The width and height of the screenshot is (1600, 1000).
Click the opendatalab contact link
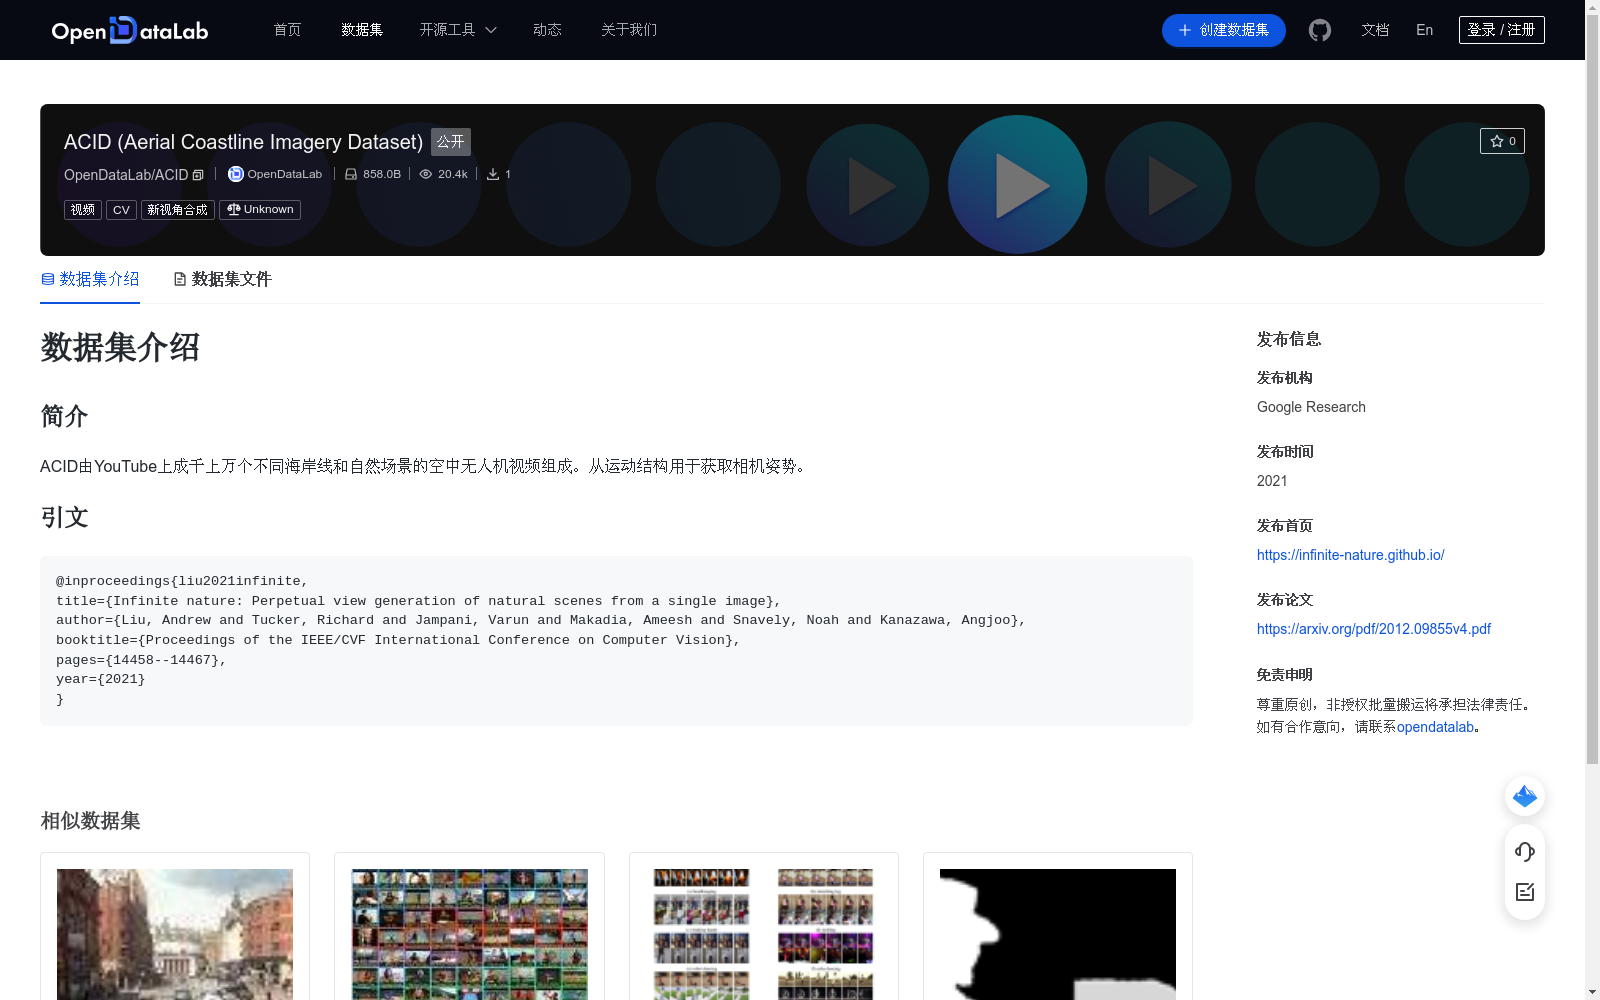pyautogui.click(x=1435, y=727)
